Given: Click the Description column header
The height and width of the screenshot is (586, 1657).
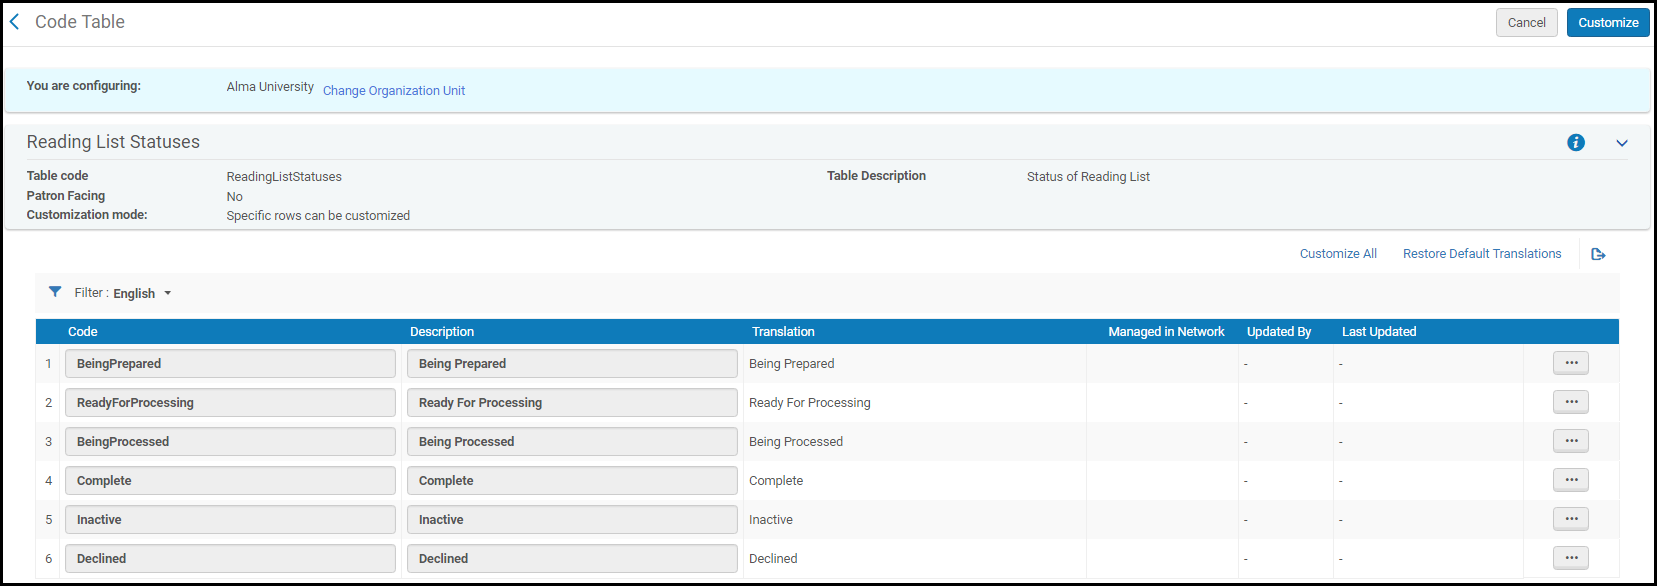Looking at the screenshot, I should pos(442,332).
